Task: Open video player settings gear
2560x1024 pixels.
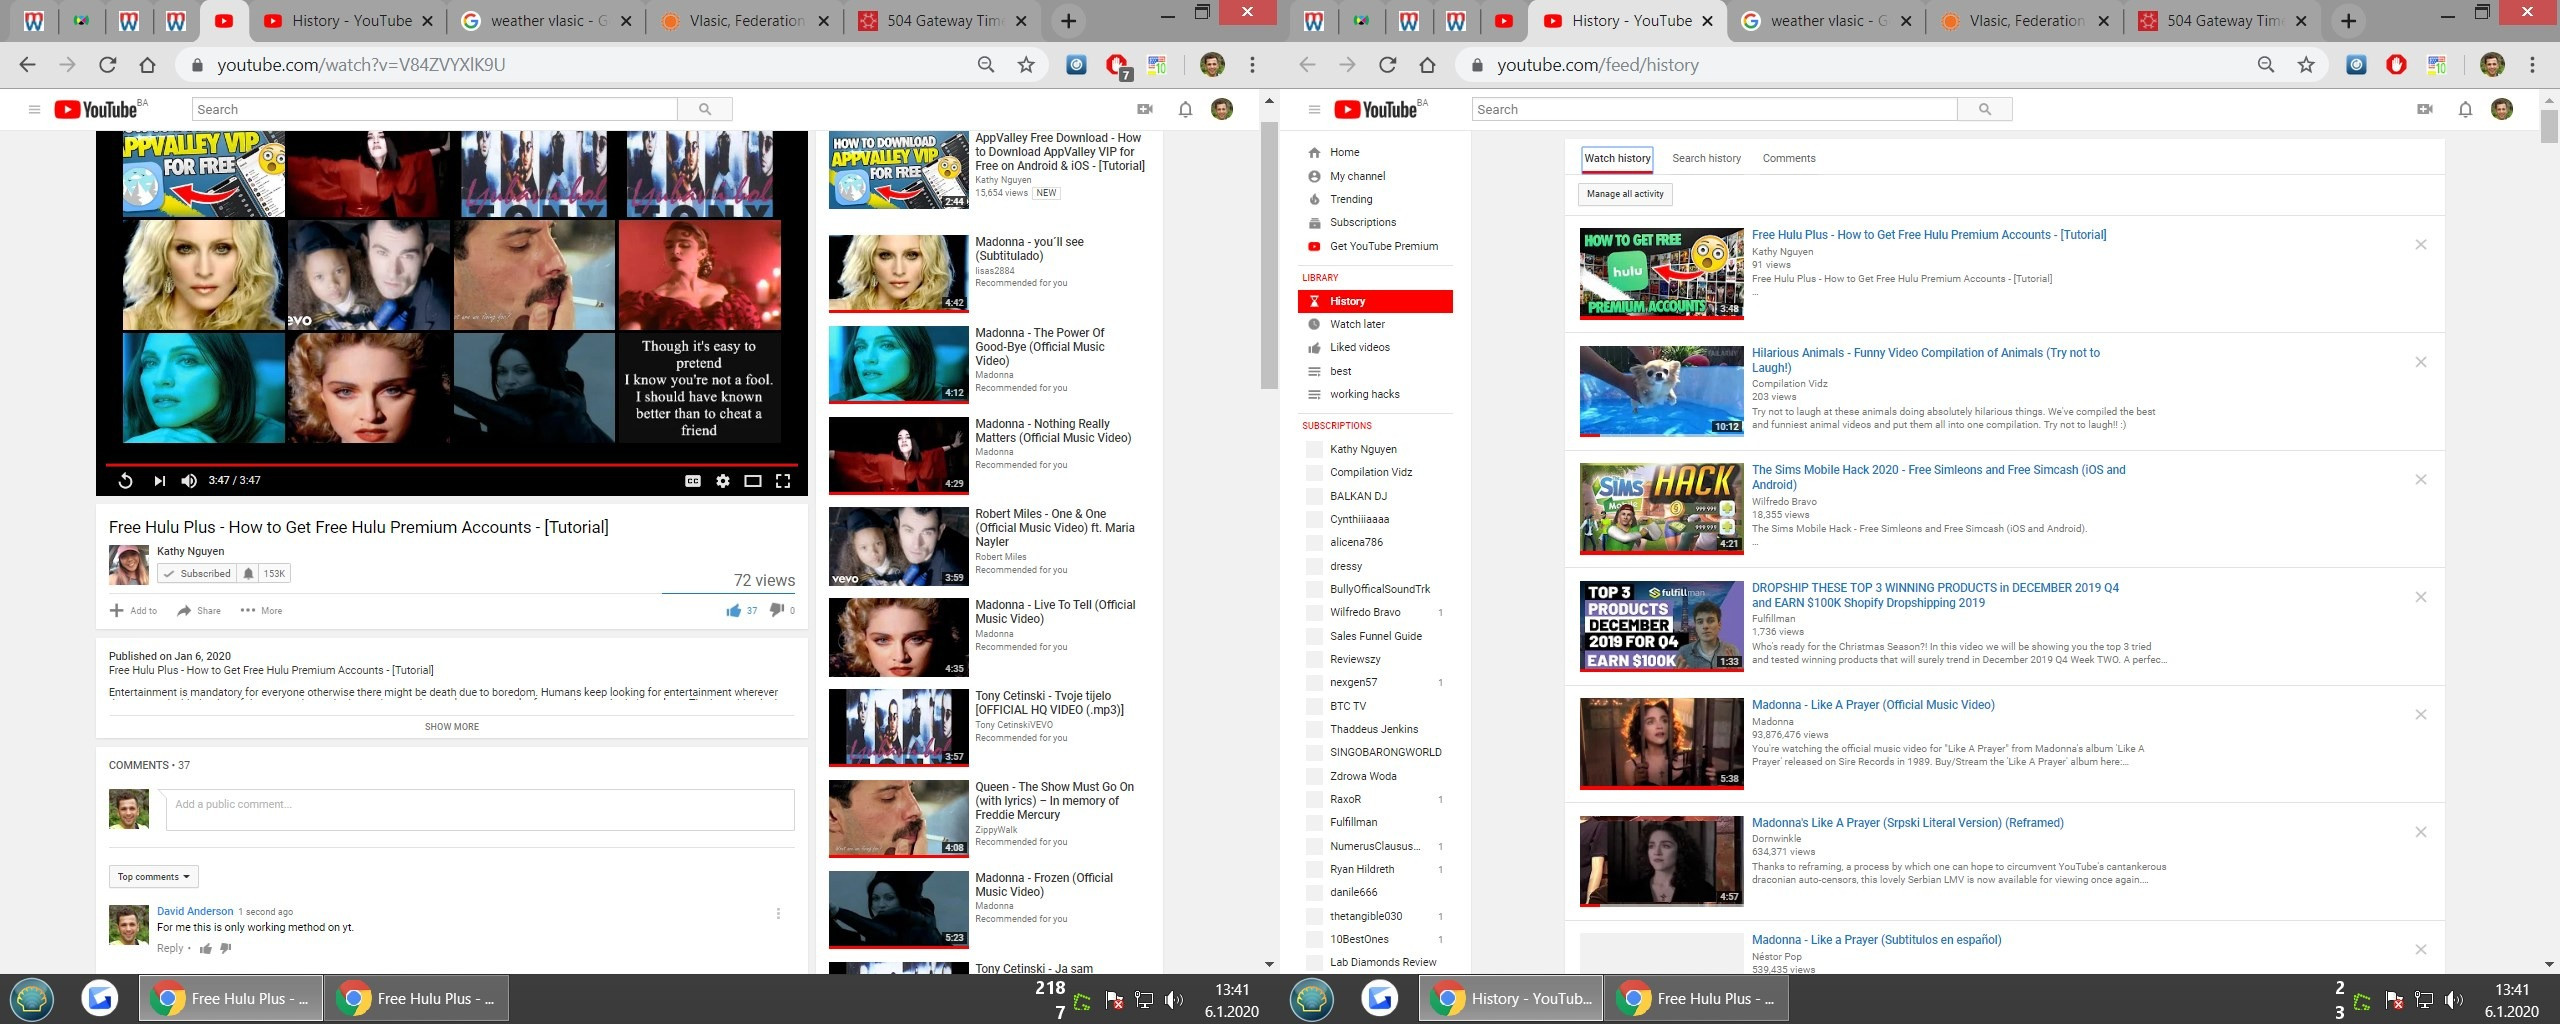Action: point(723,481)
